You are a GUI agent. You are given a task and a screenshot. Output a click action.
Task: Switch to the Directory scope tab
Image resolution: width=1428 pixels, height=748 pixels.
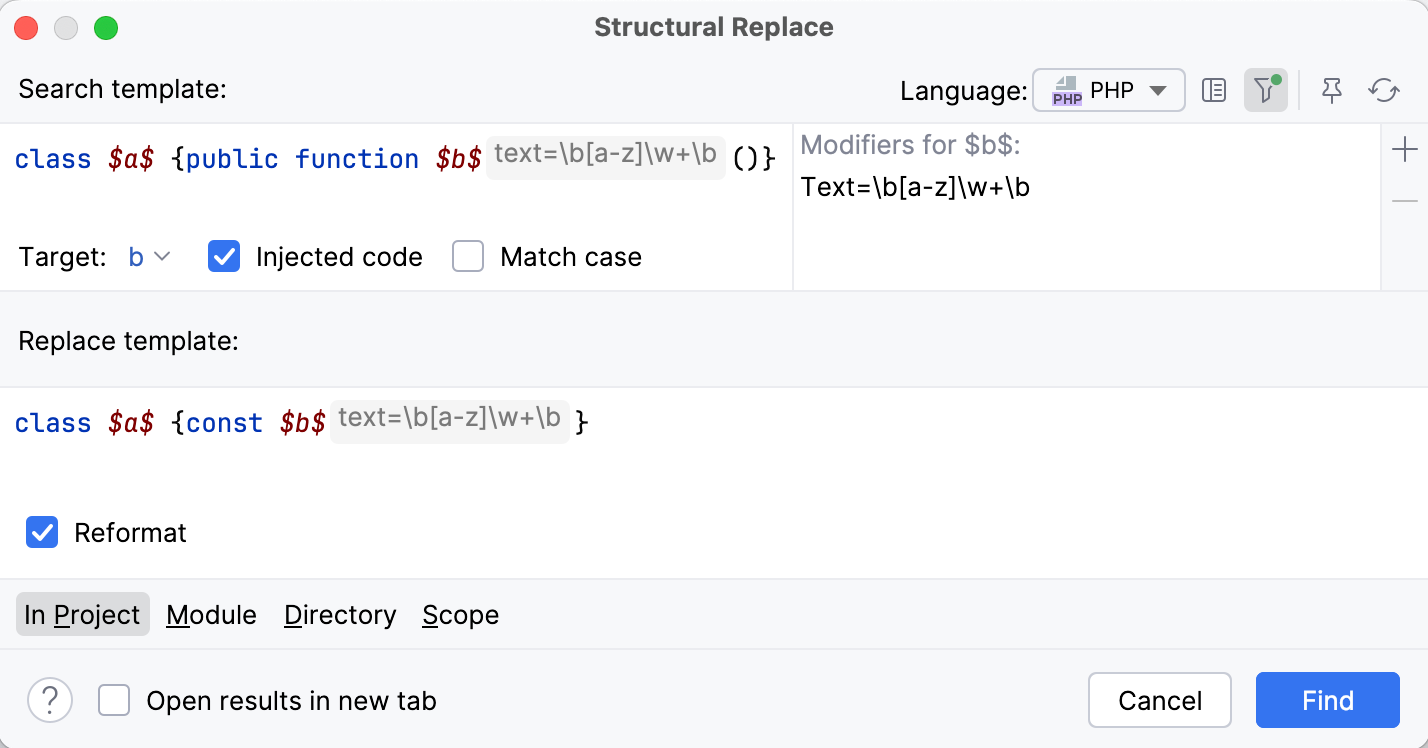pos(340,615)
